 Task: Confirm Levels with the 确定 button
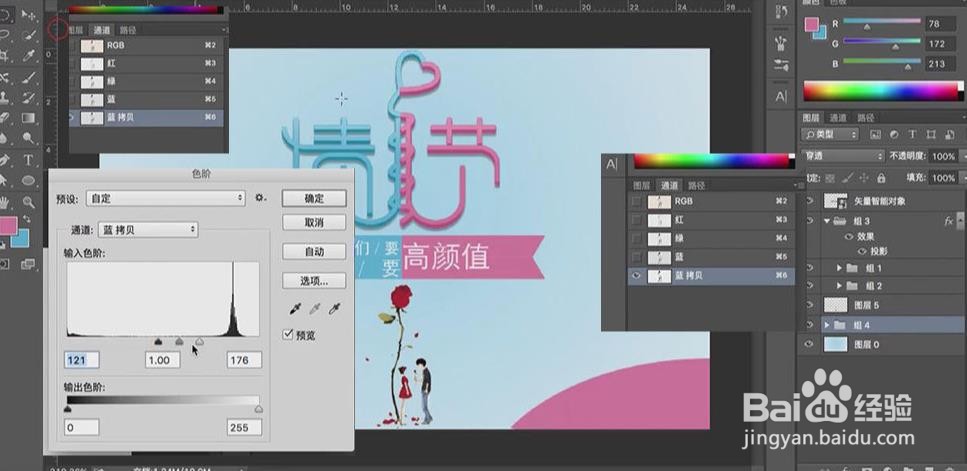click(314, 199)
